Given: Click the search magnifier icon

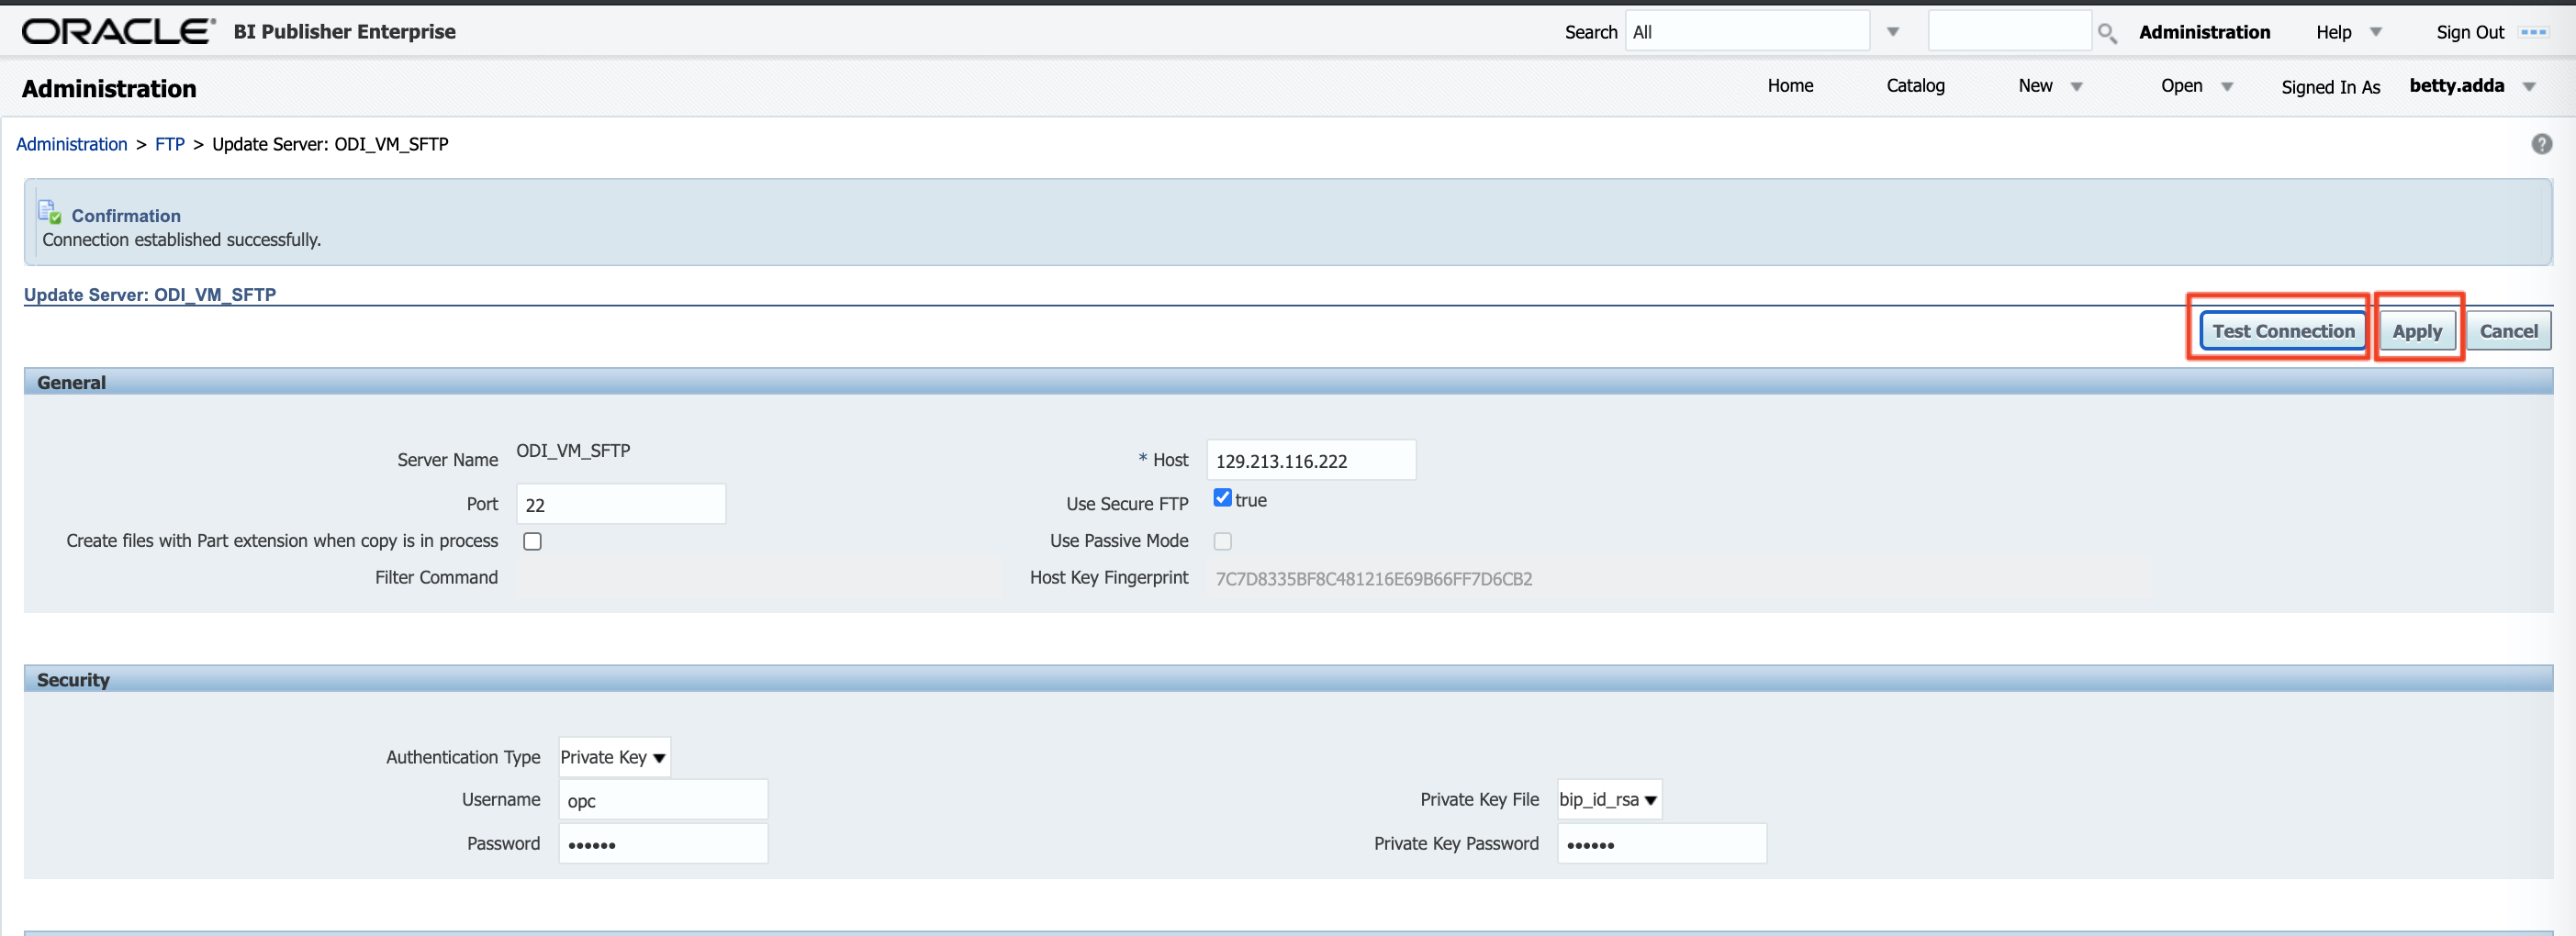Looking at the screenshot, I should [2106, 33].
